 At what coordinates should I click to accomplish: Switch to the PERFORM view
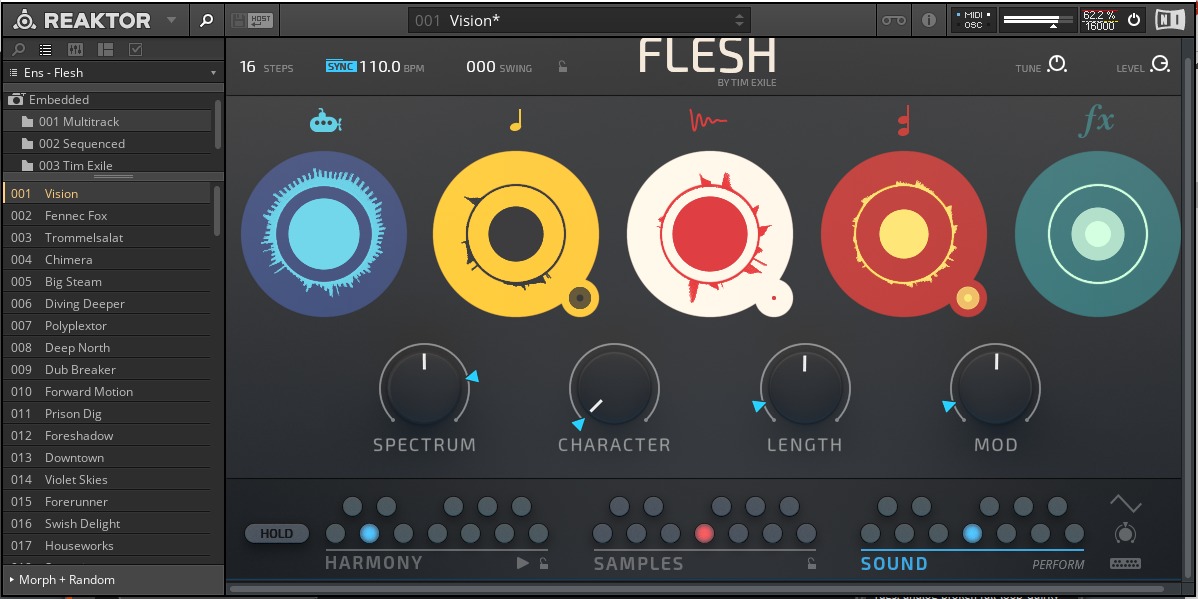[1058, 565]
